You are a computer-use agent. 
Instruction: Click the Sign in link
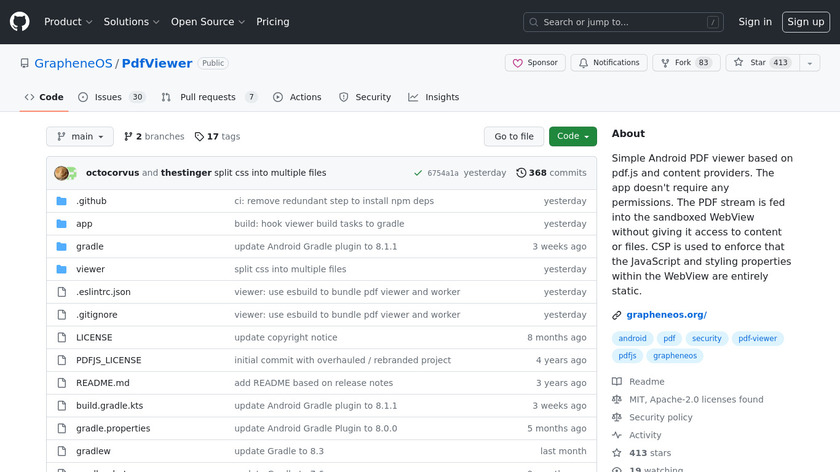point(755,22)
